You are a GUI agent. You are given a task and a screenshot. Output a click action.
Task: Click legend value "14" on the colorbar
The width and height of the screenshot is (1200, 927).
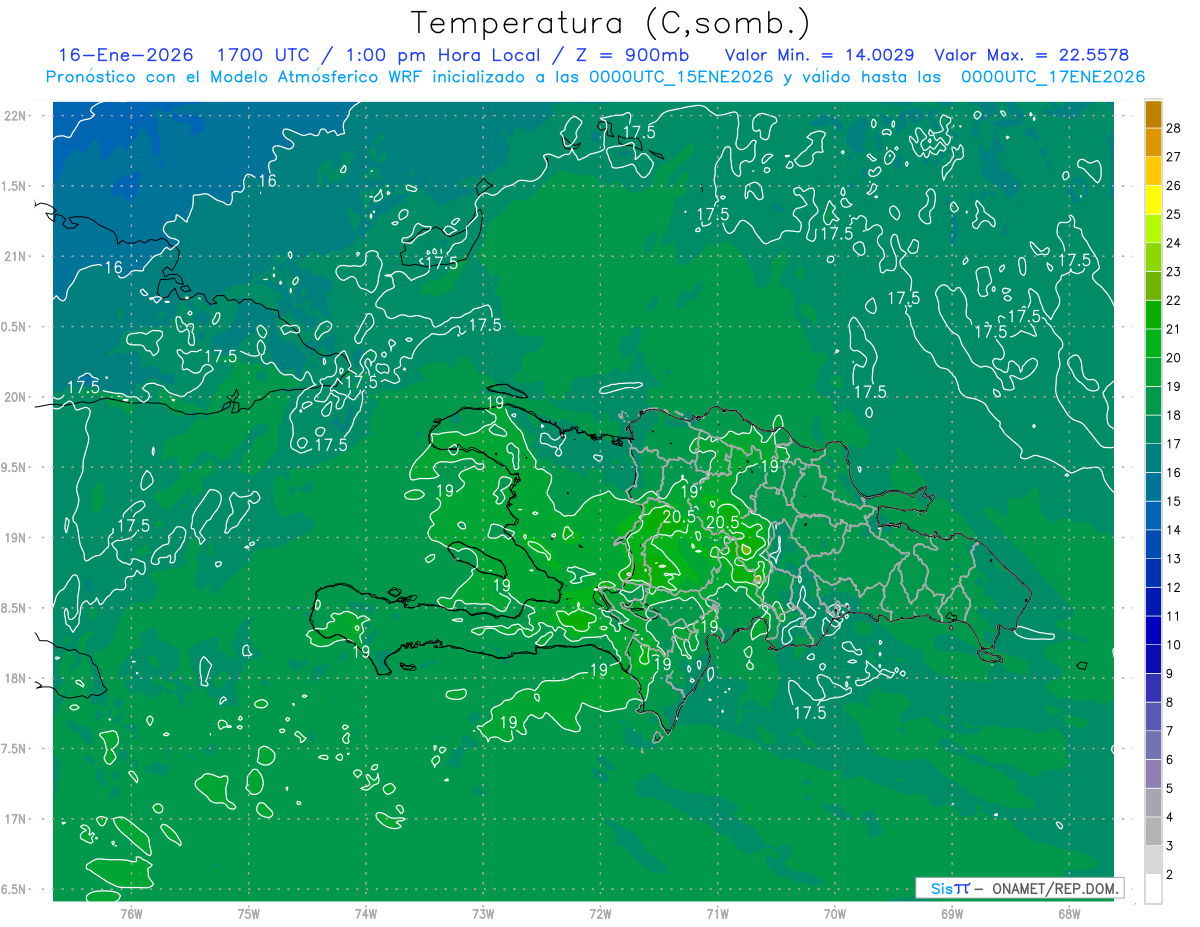pos(1174,530)
